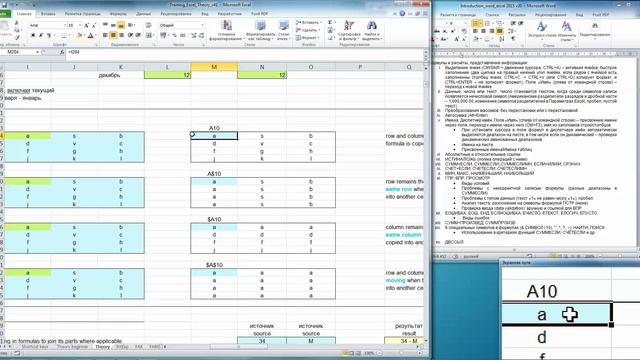Toggle top vertical alignment in Excel

pos(105,25)
